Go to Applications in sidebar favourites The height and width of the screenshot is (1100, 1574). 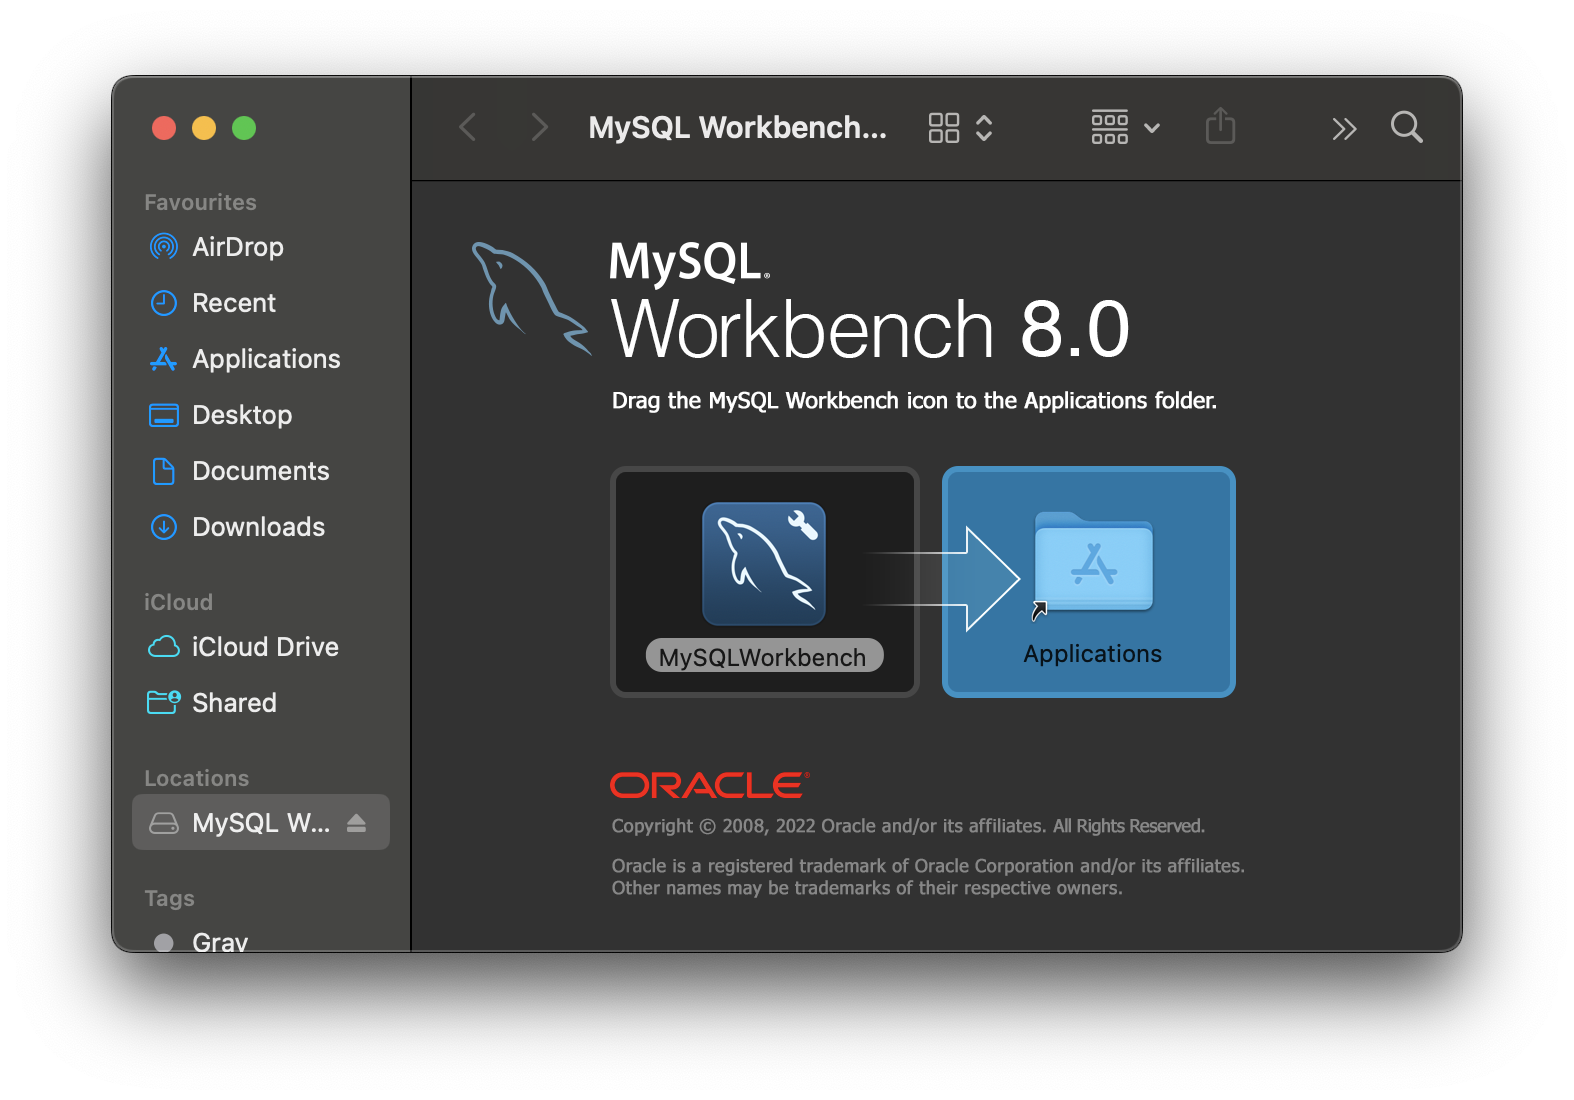(245, 359)
